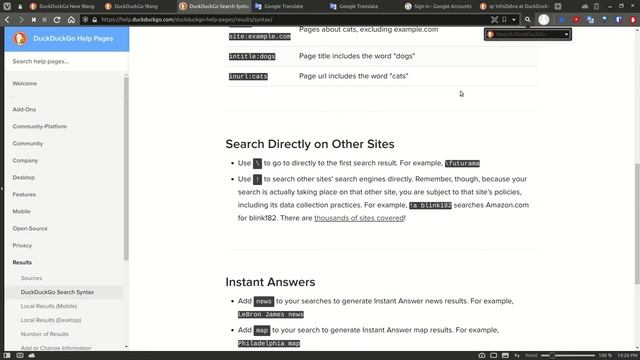Click the fast forward navigation button
Screen dimensions: 640x360
click(44, 20)
